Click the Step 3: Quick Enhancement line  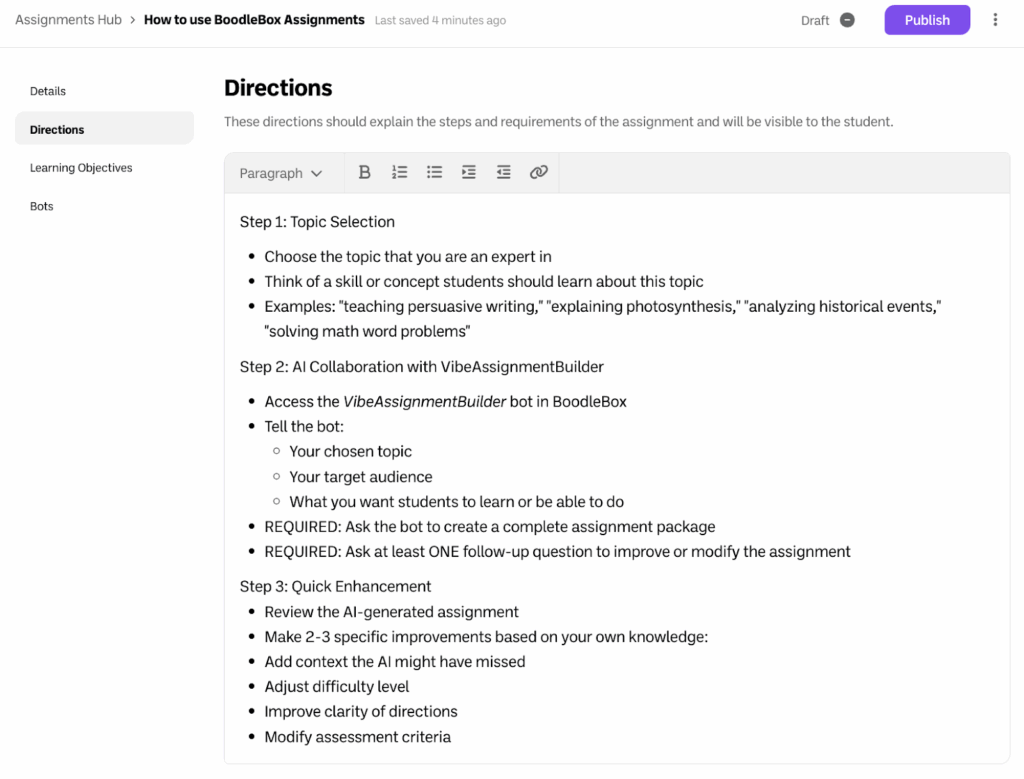[x=335, y=586]
